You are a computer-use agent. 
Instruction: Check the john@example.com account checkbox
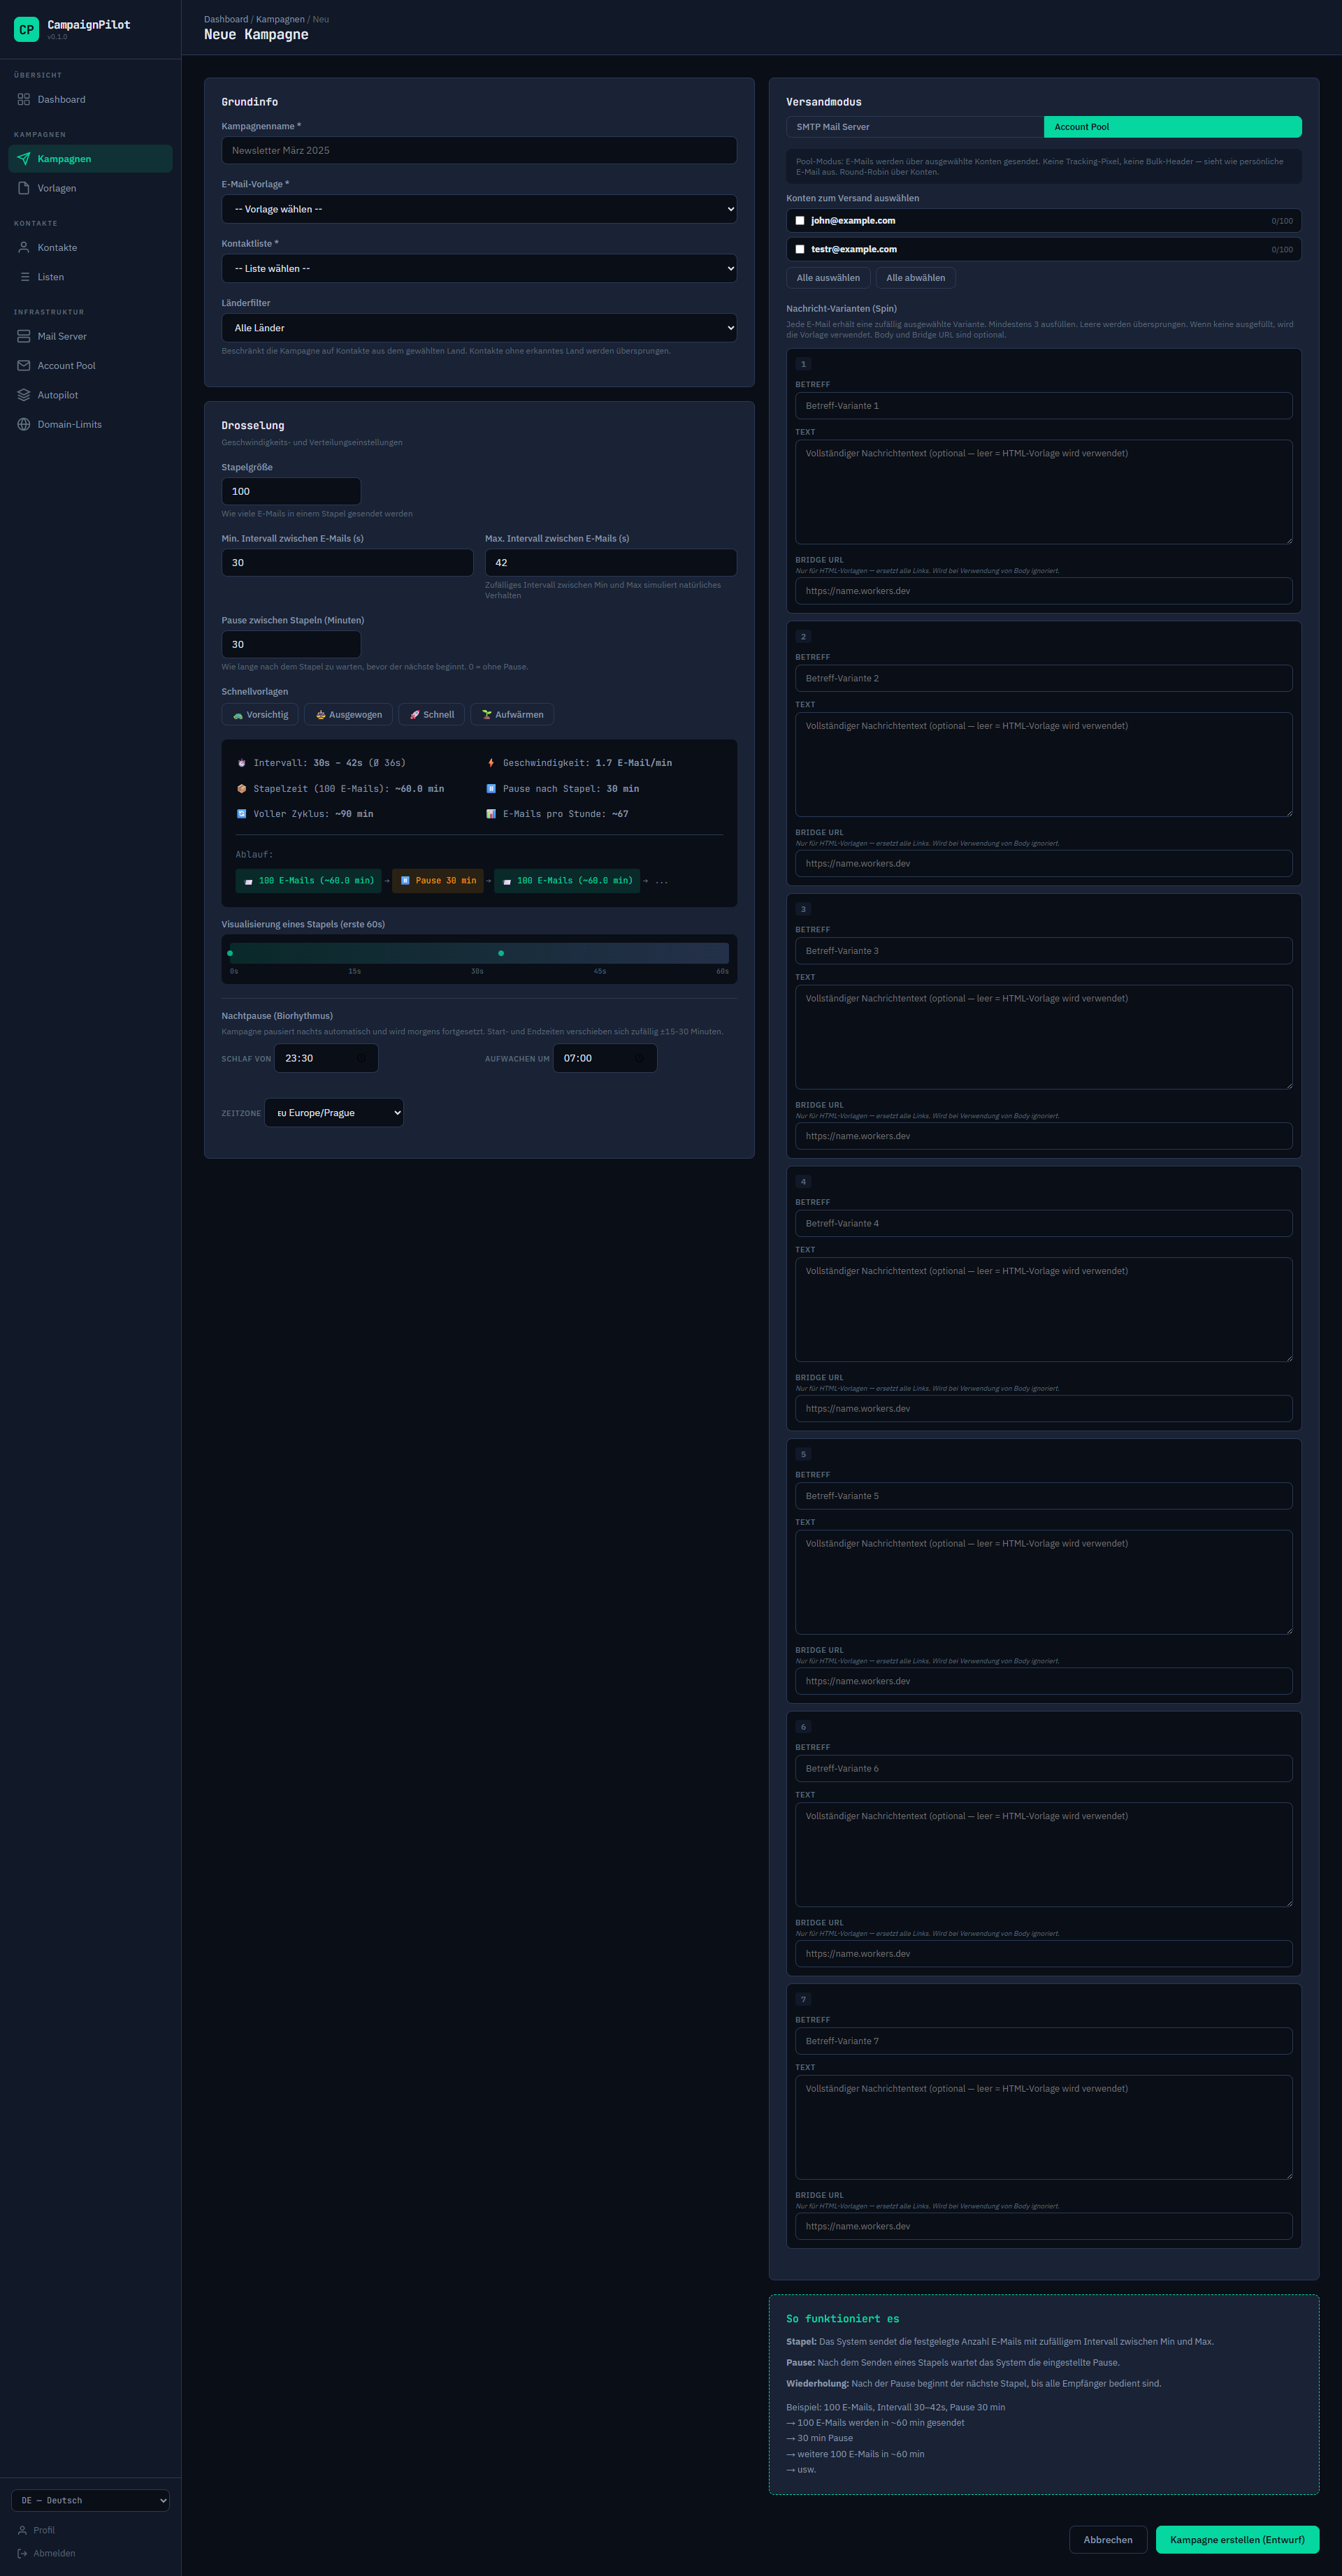(x=800, y=220)
